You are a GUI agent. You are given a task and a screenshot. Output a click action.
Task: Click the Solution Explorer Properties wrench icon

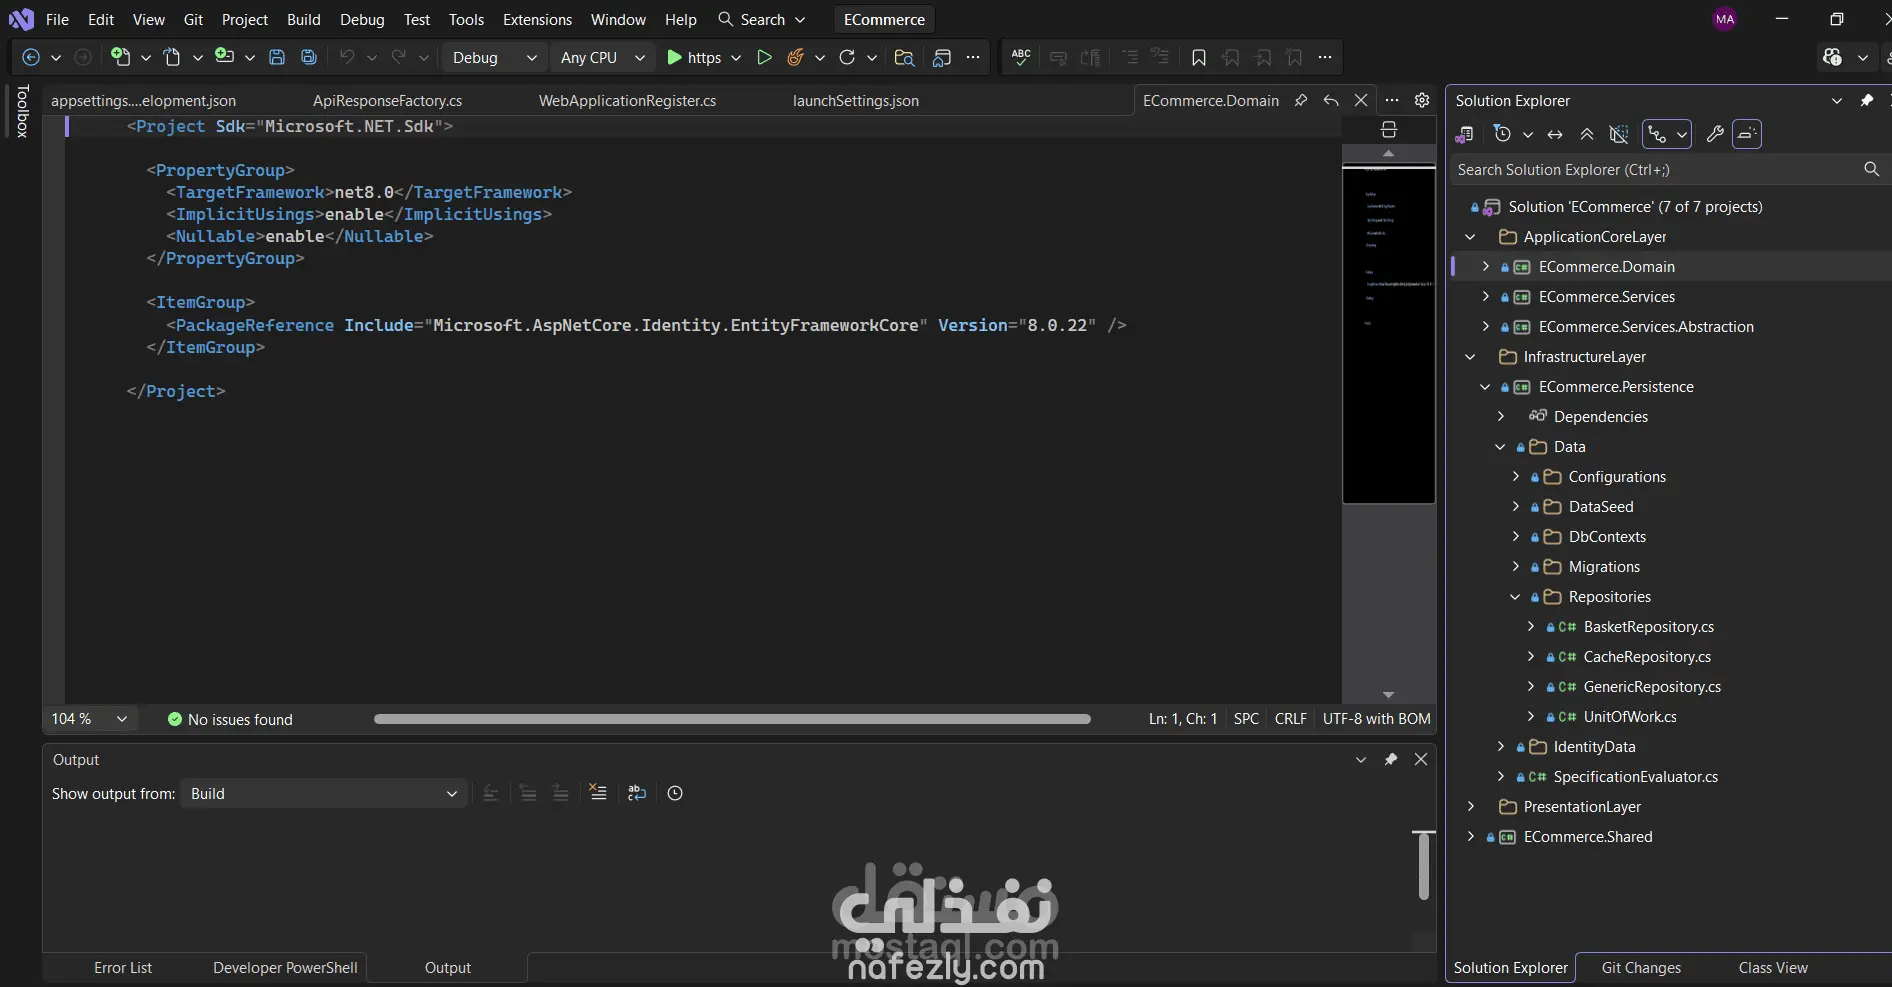1715,134
